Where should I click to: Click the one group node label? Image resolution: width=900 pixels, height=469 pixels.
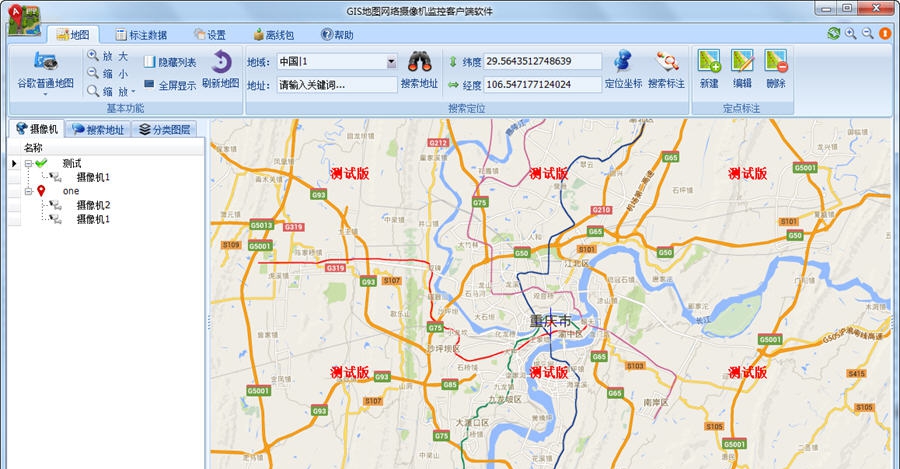click(x=71, y=191)
